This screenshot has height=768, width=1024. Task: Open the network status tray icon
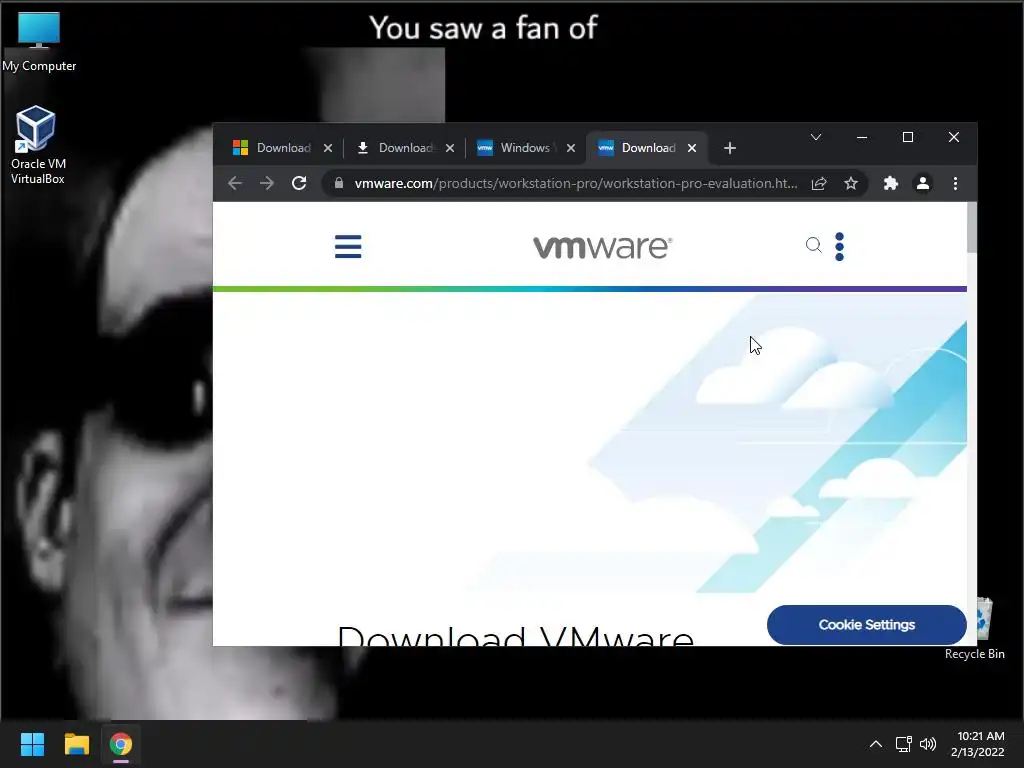coord(903,744)
